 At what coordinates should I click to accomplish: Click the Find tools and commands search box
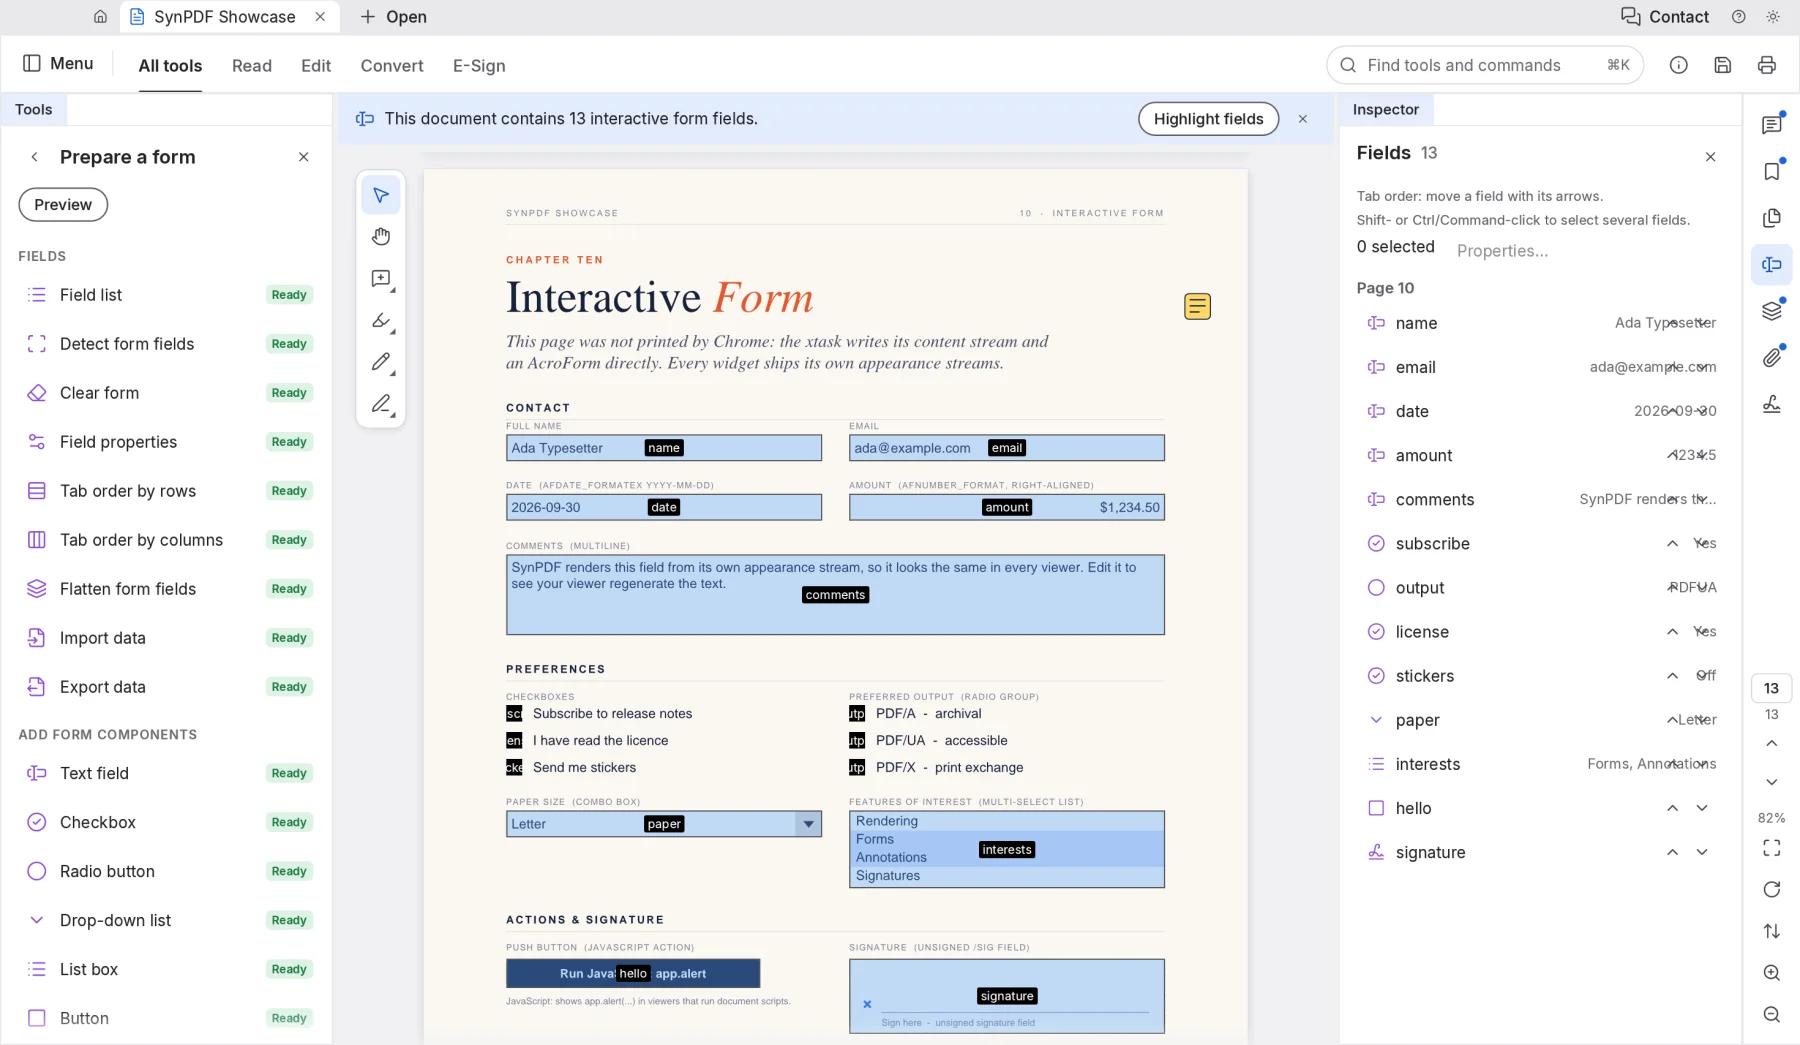click(x=1485, y=65)
